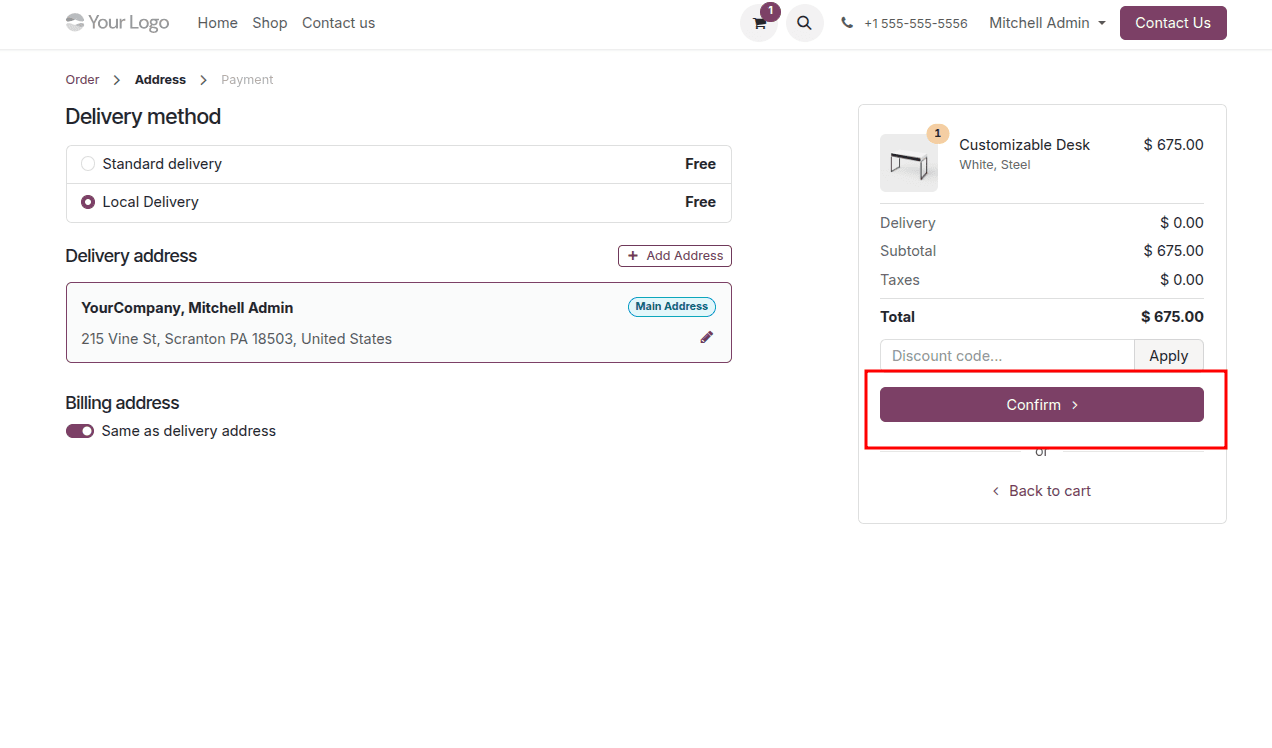
Task: Go back to Order breadcrumb step
Action: pyautogui.click(x=83, y=80)
